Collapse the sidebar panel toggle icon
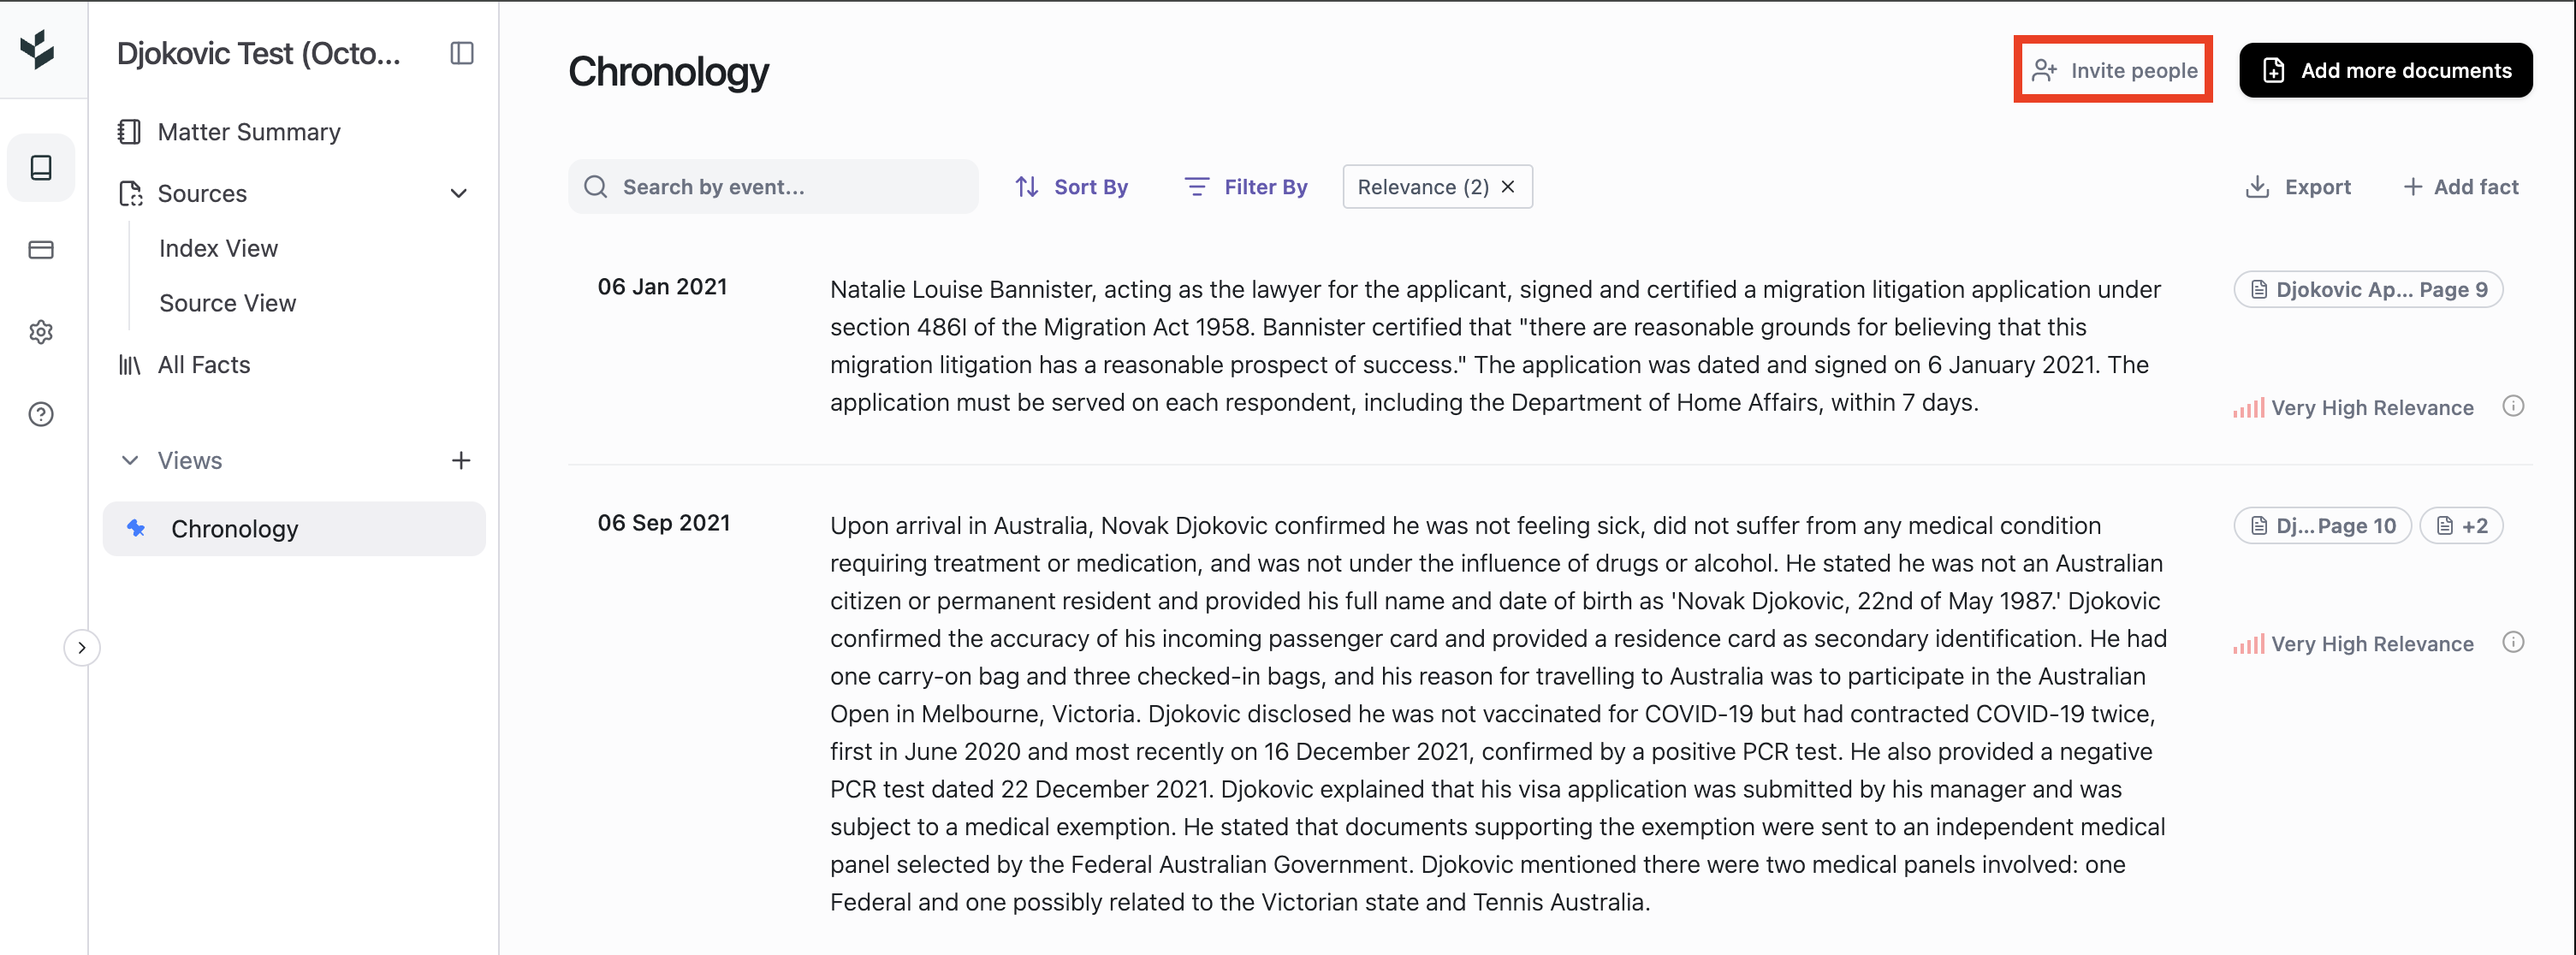This screenshot has height=955, width=2576. tap(462, 53)
